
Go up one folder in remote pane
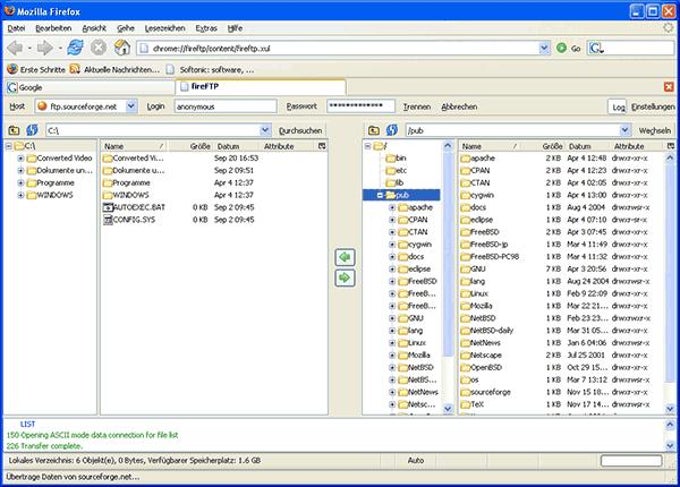click(x=373, y=130)
